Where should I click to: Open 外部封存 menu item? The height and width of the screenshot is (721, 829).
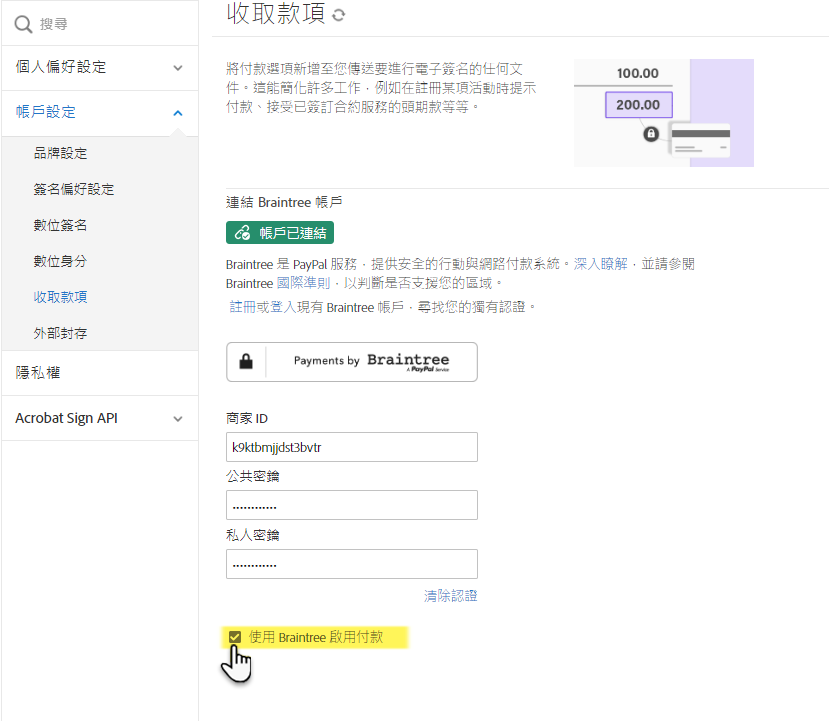(60, 333)
